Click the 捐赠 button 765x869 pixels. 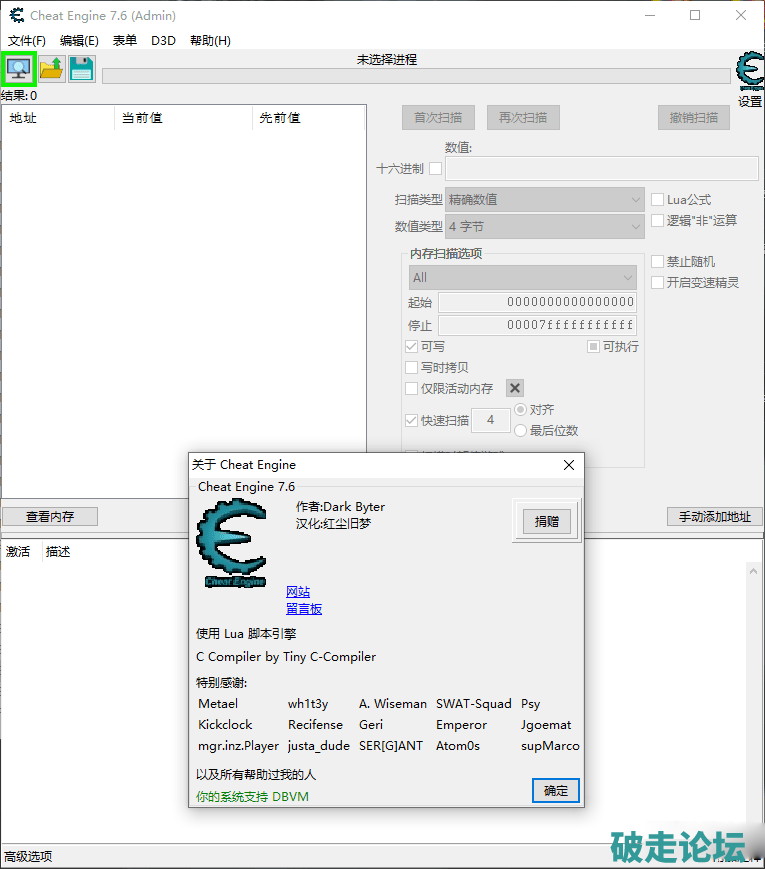546,521
